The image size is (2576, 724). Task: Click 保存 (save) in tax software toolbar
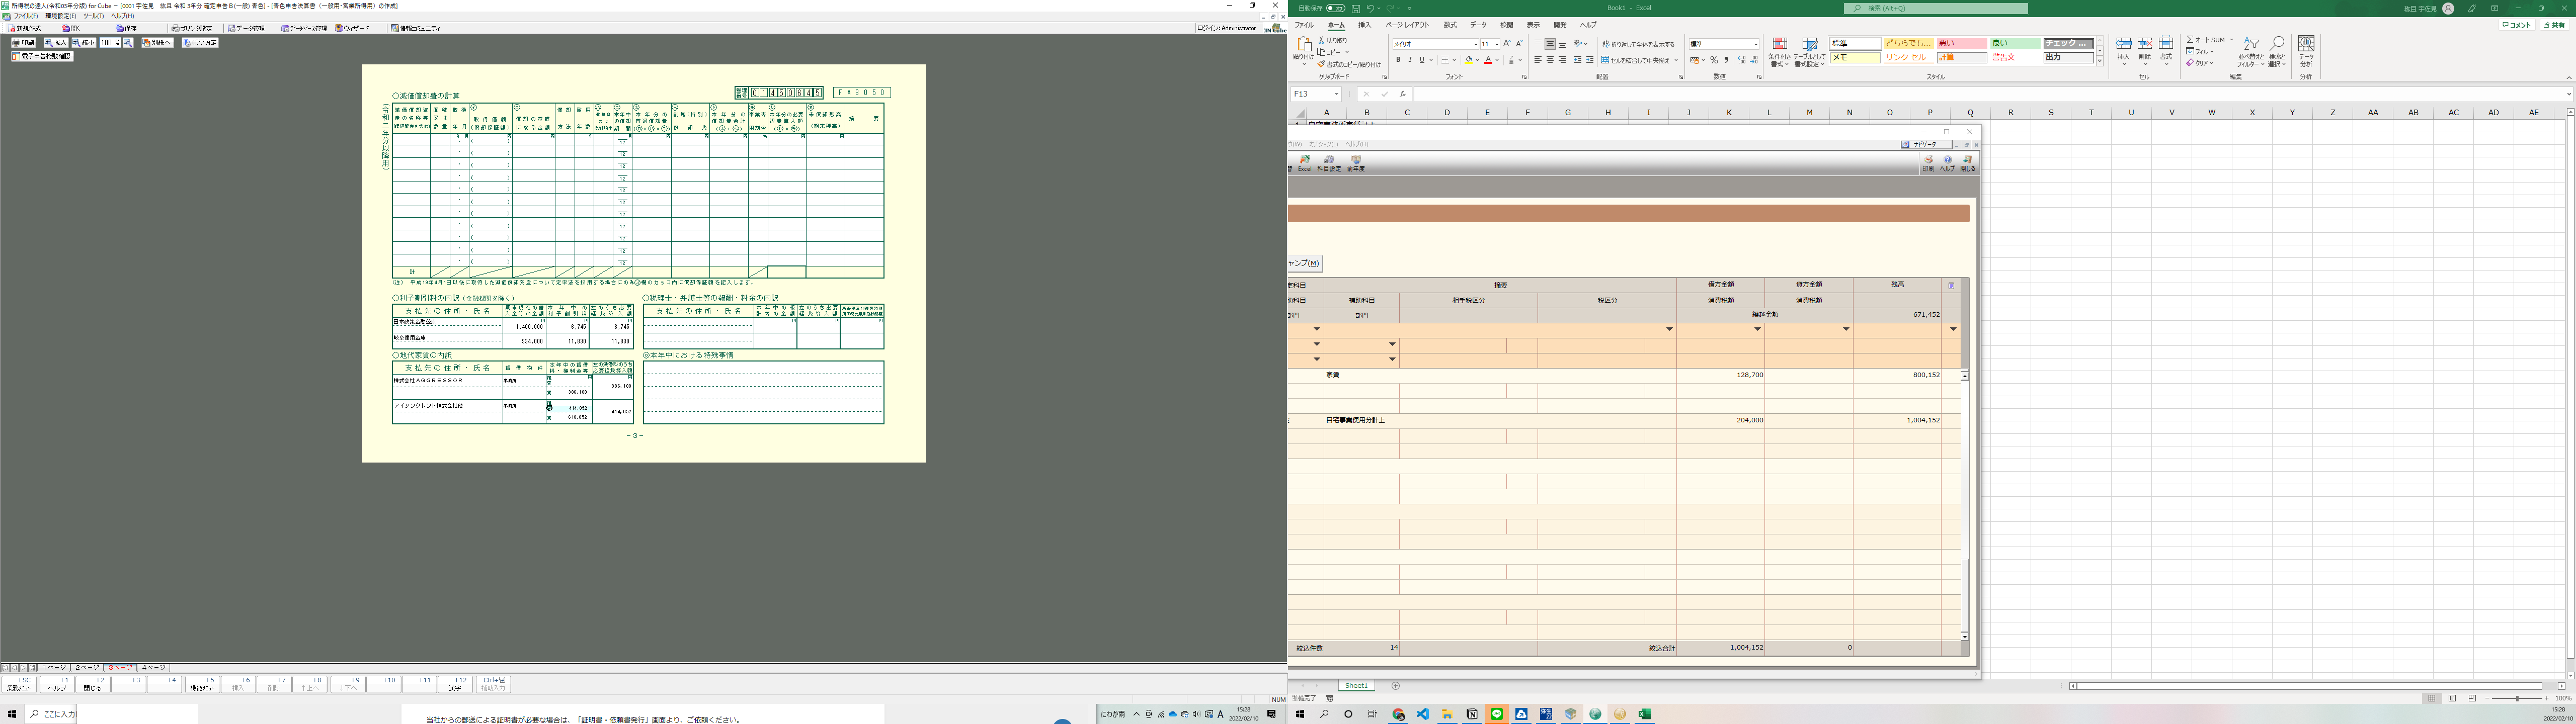point(126,29)
